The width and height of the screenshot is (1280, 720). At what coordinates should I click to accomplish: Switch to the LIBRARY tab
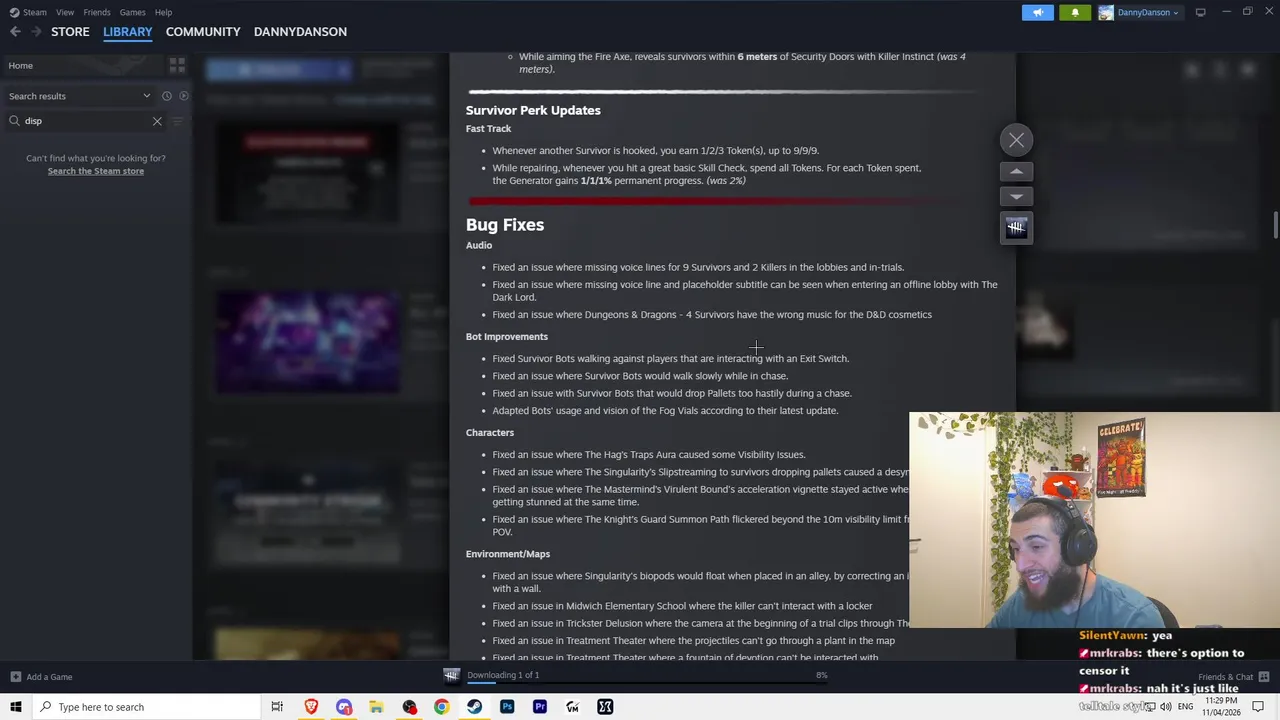(128, 32)
